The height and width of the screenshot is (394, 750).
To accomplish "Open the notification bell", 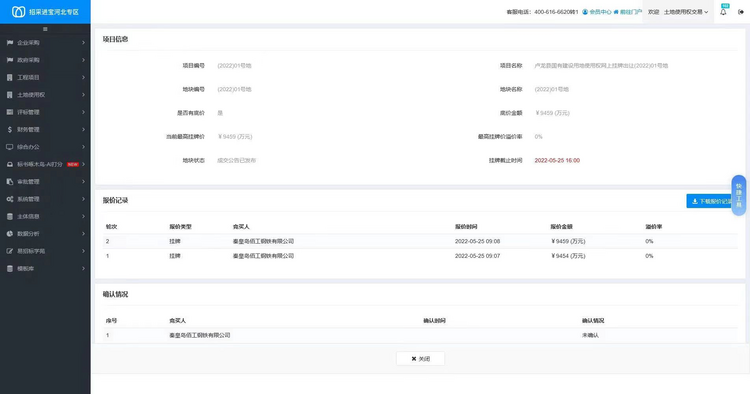I will point(723,12).
